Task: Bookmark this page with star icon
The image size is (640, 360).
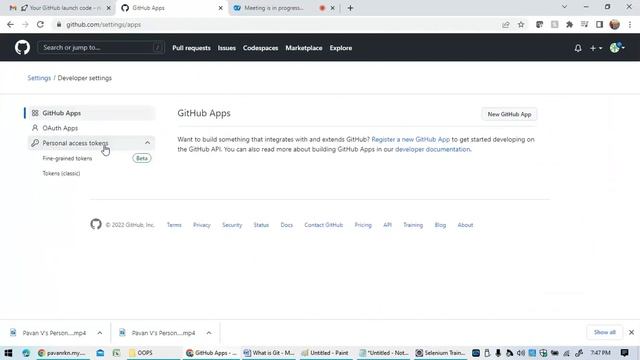Action: point(521,24)
